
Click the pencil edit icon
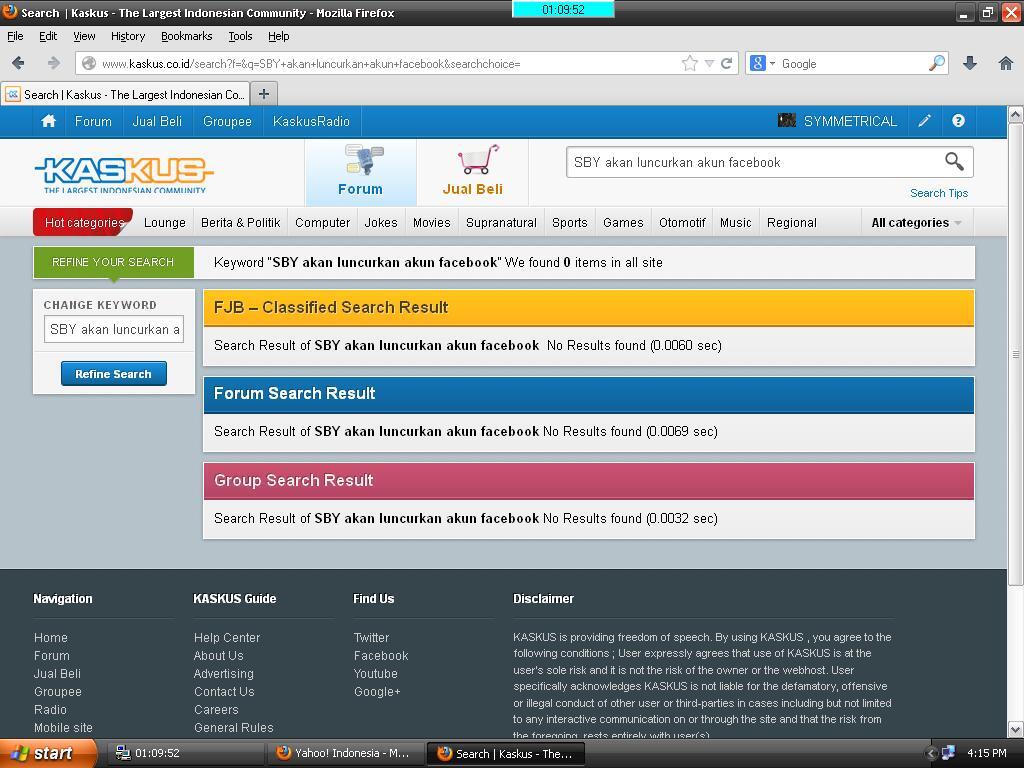[924, 121]
